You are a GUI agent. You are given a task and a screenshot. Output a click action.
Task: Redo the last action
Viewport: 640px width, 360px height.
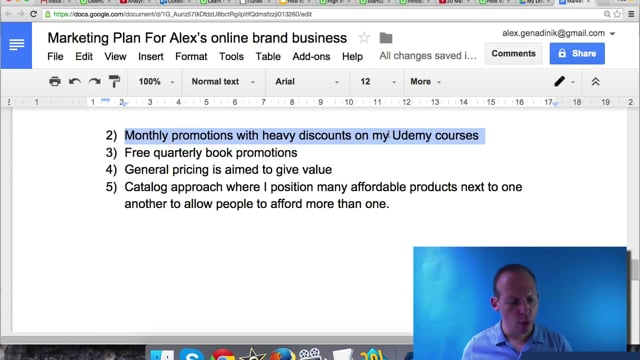pos(95,81)
